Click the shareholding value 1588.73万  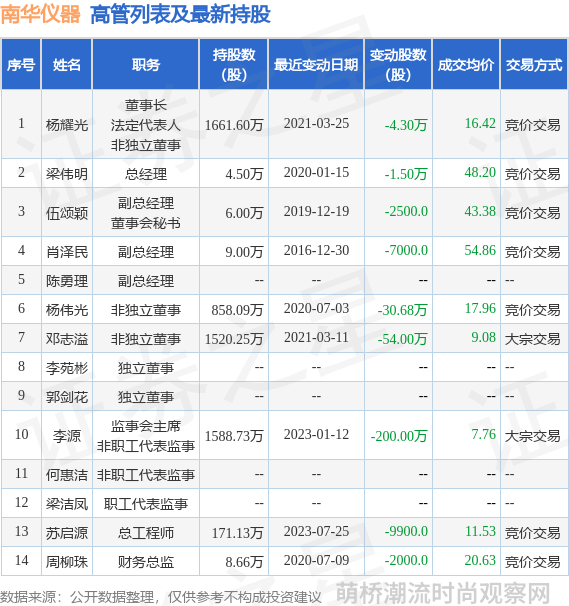click(x=234, y=436)
